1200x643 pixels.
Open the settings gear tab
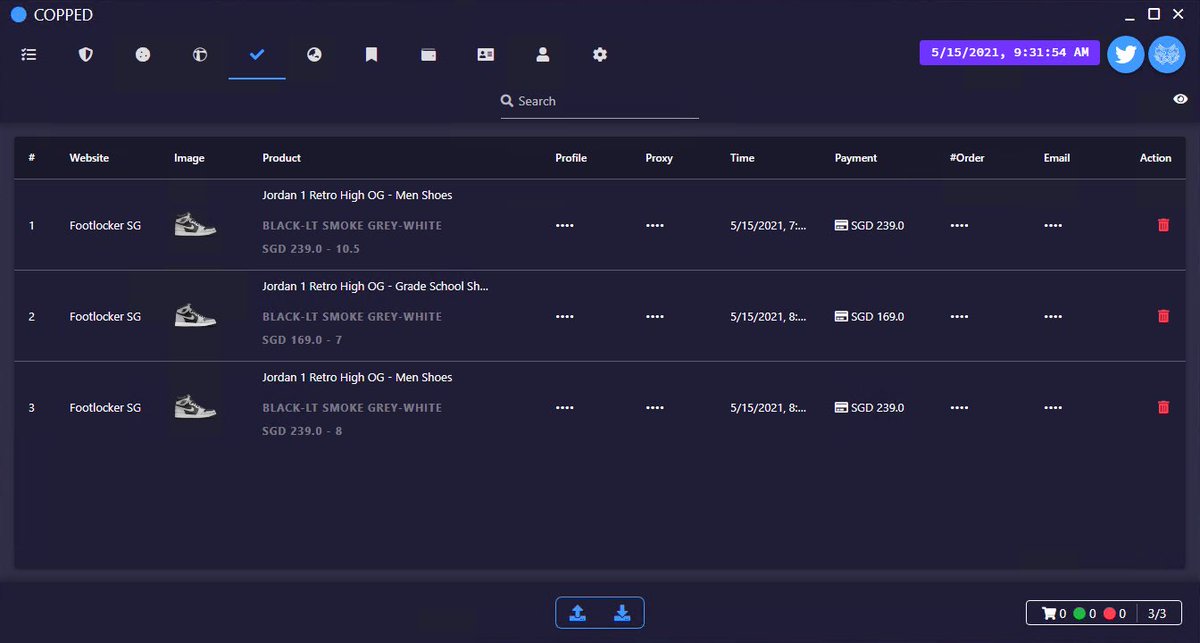pyautogui.click(x=600, y=55)
